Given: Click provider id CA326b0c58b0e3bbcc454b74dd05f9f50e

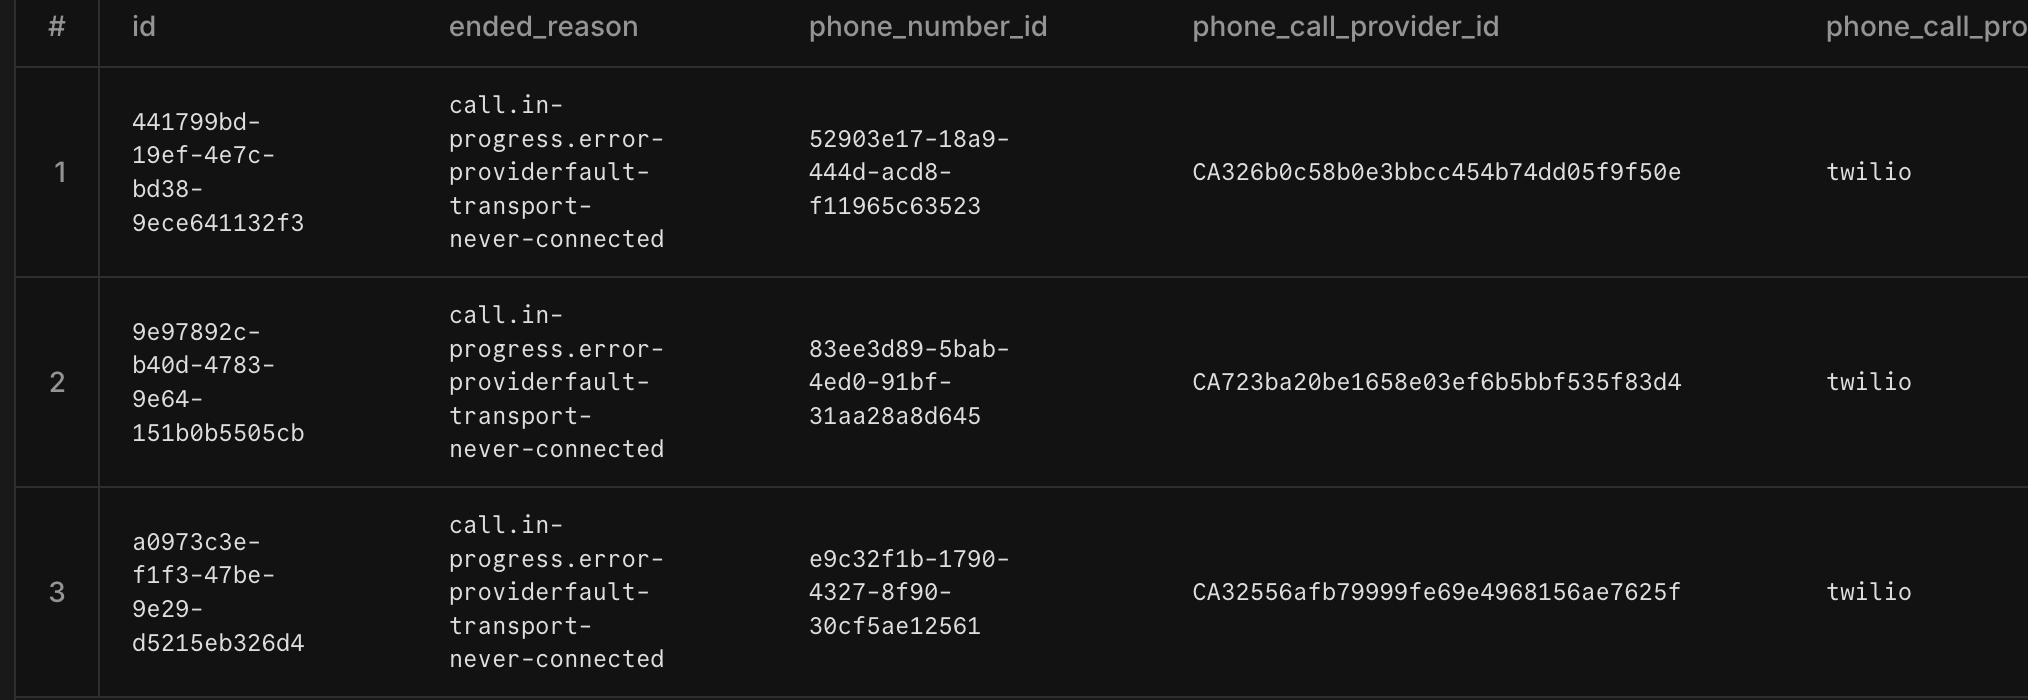Looking at the screenshot, I should [x=1436, y=172].
